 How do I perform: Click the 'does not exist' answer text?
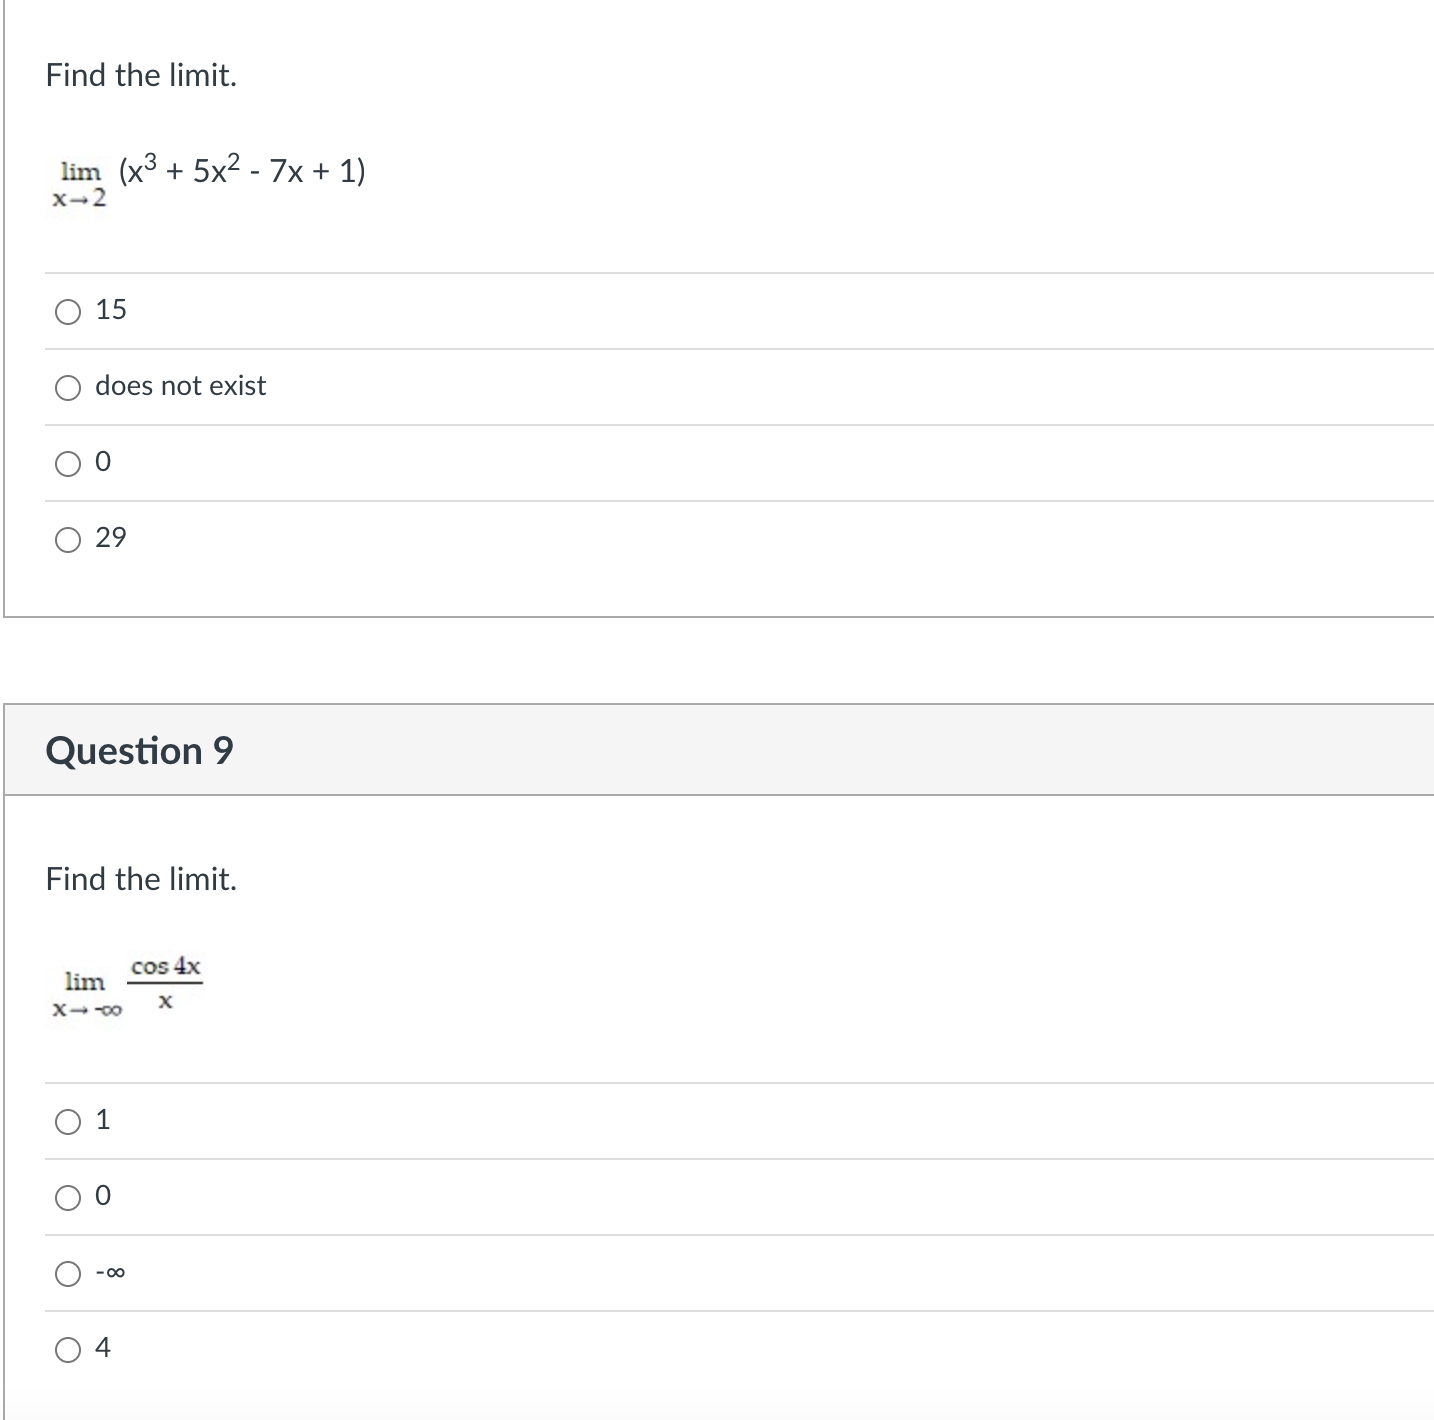[181, 386]
